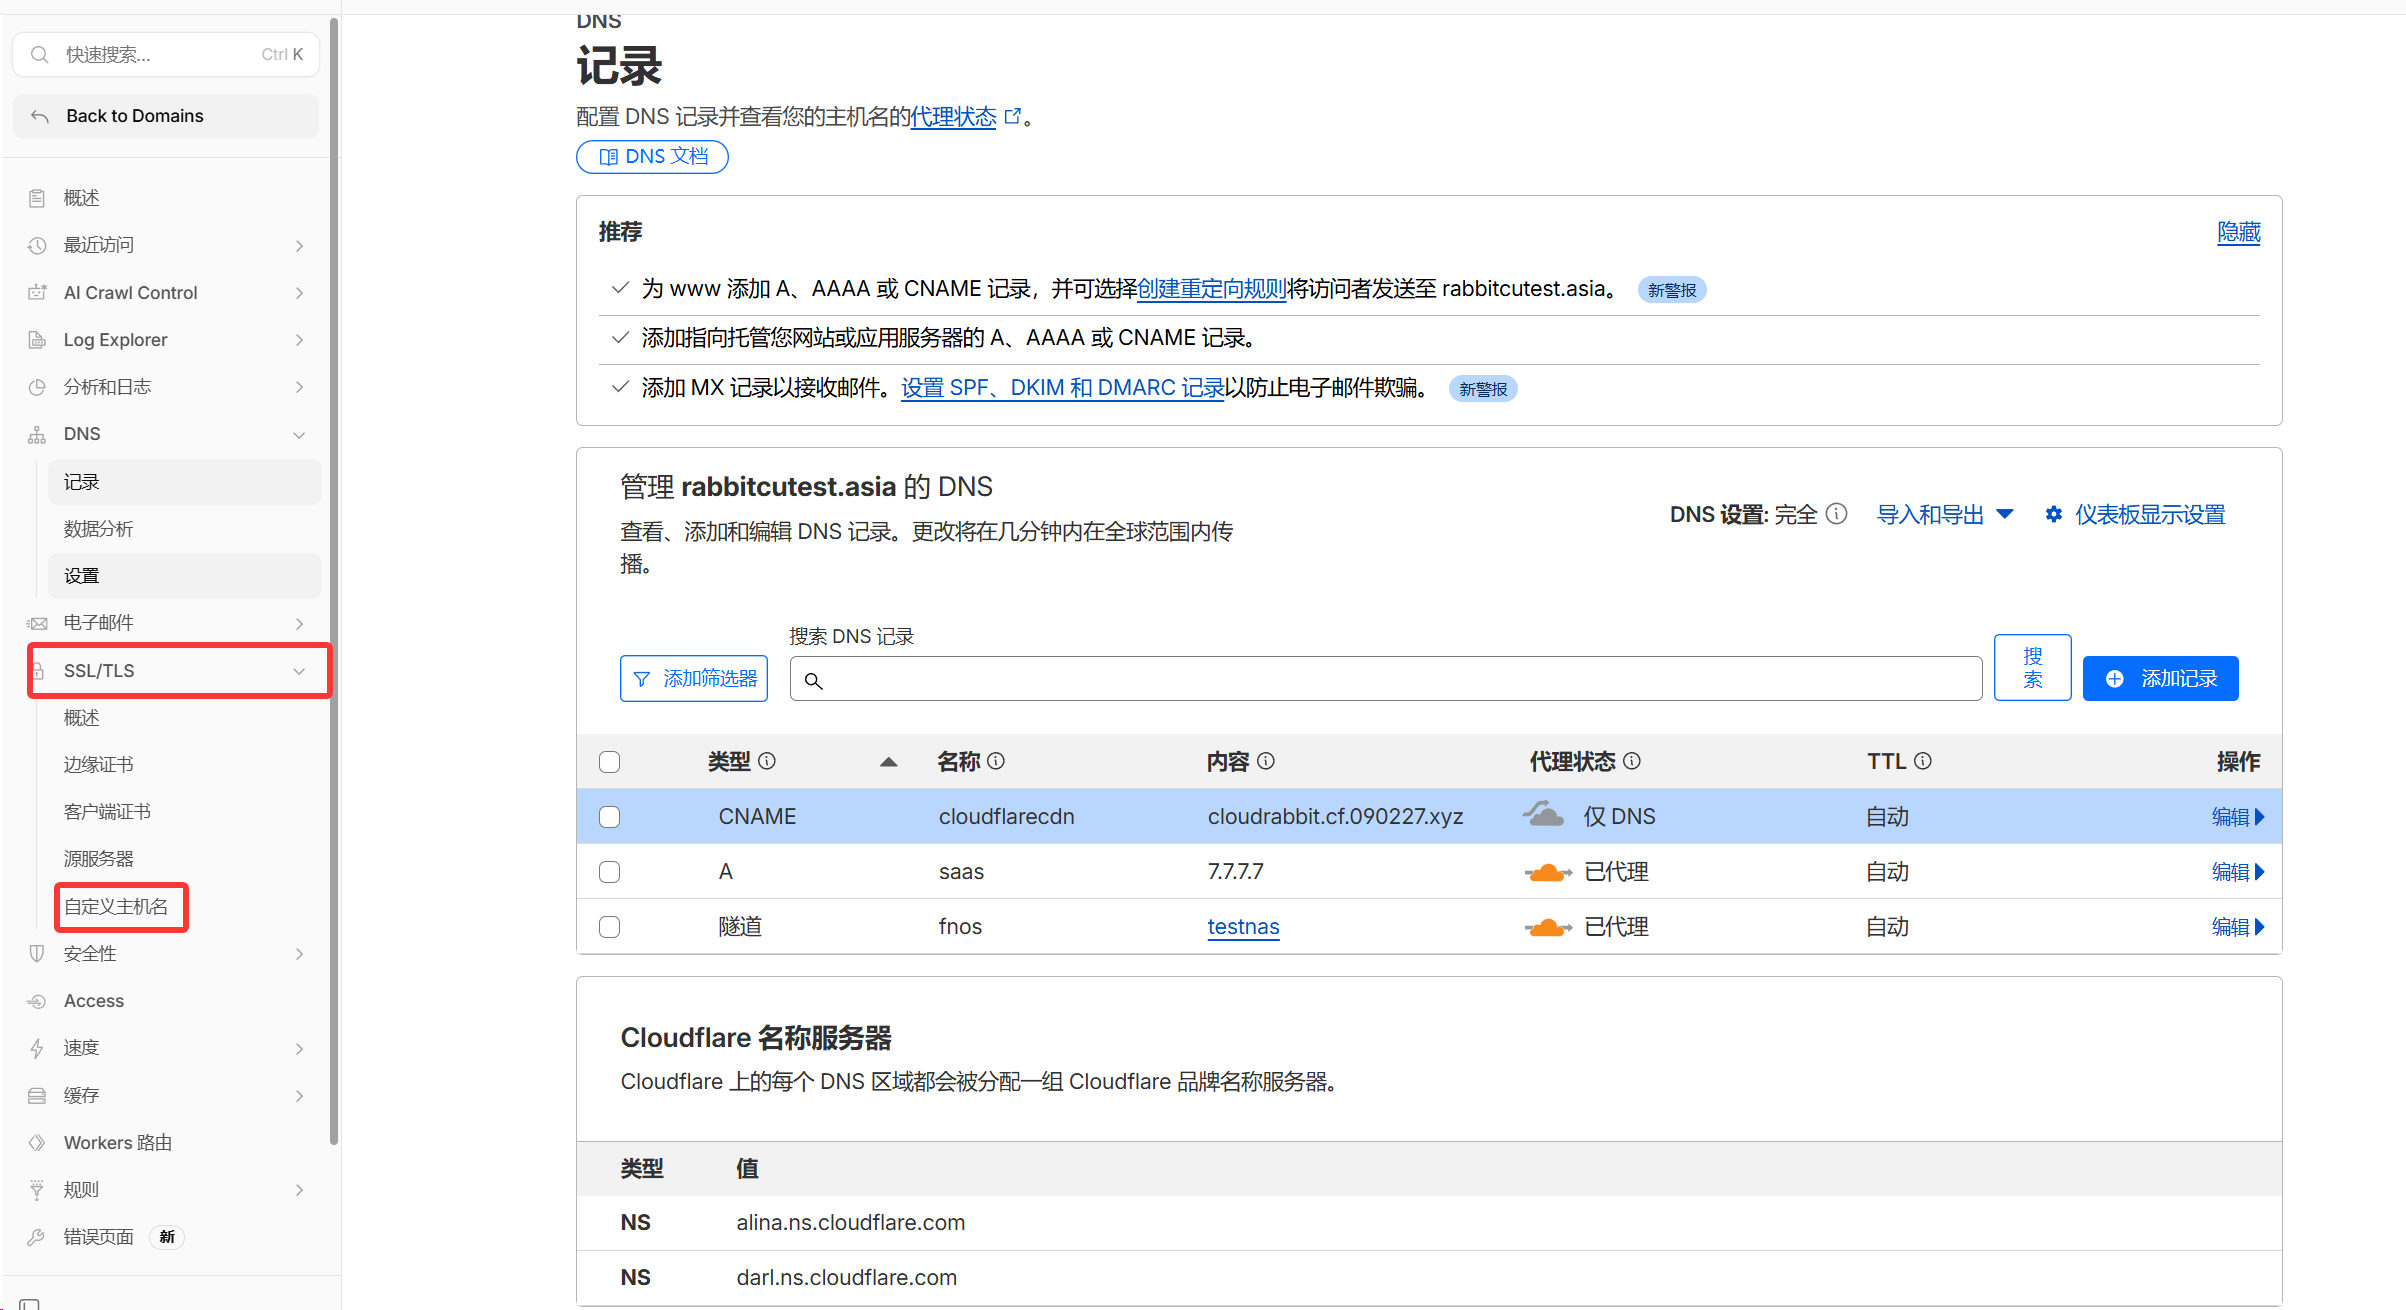Check the box for the saas A record
Viewport: 2406px width, 1310px height.
(610, 872)
